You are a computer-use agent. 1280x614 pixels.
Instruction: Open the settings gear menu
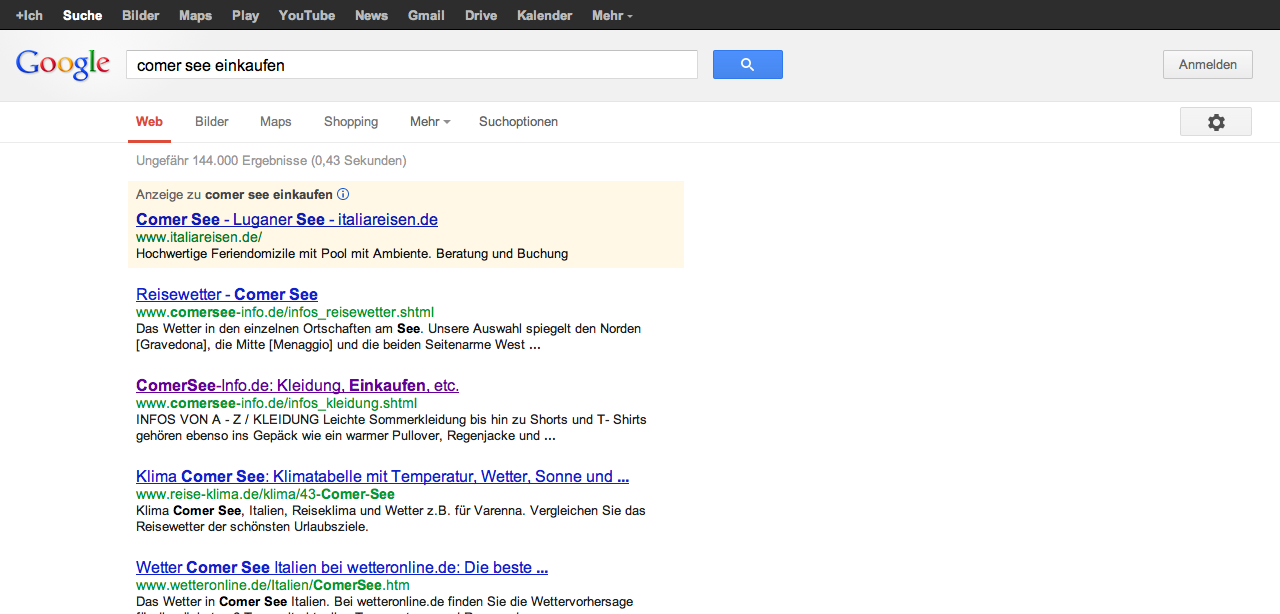[x=1215, y=122]
